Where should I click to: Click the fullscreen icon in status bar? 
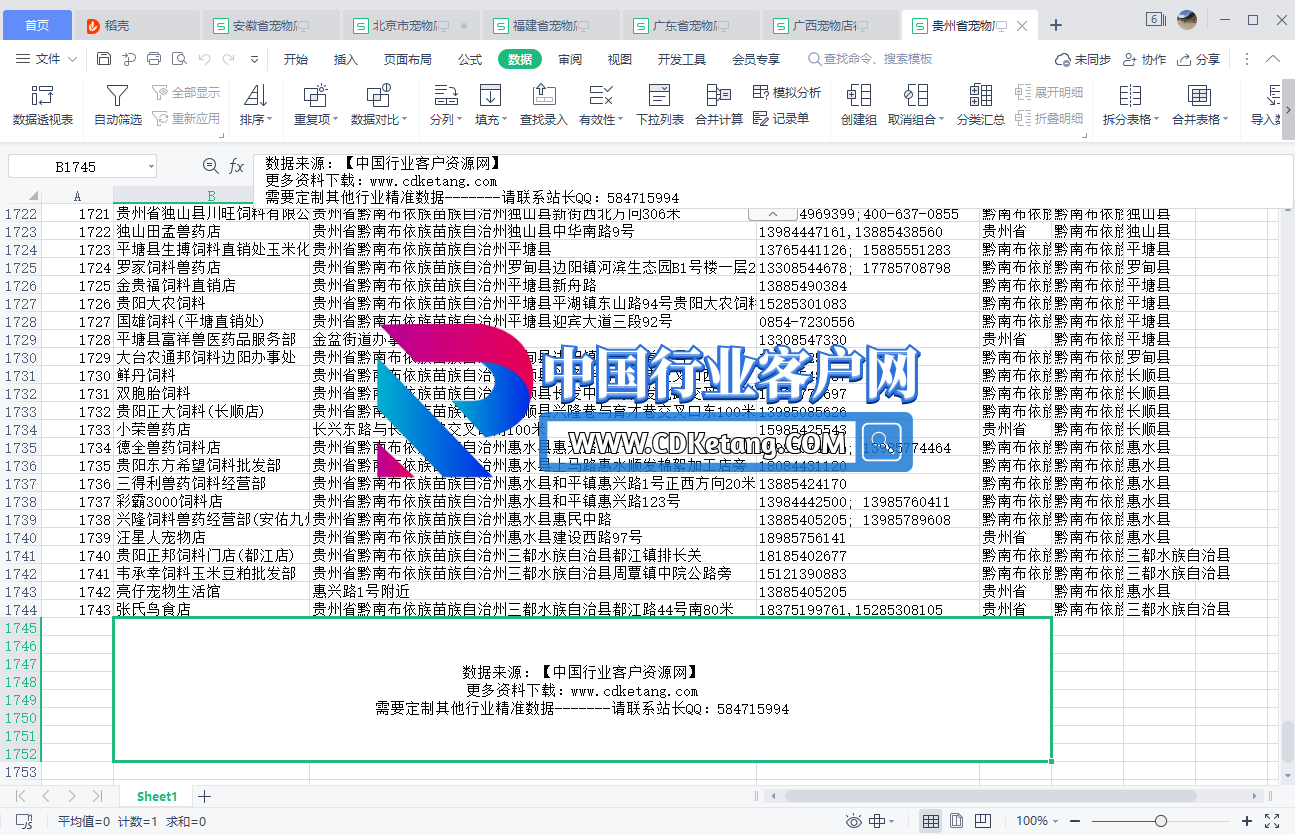pyautogui.click(x=1273, y=821)
